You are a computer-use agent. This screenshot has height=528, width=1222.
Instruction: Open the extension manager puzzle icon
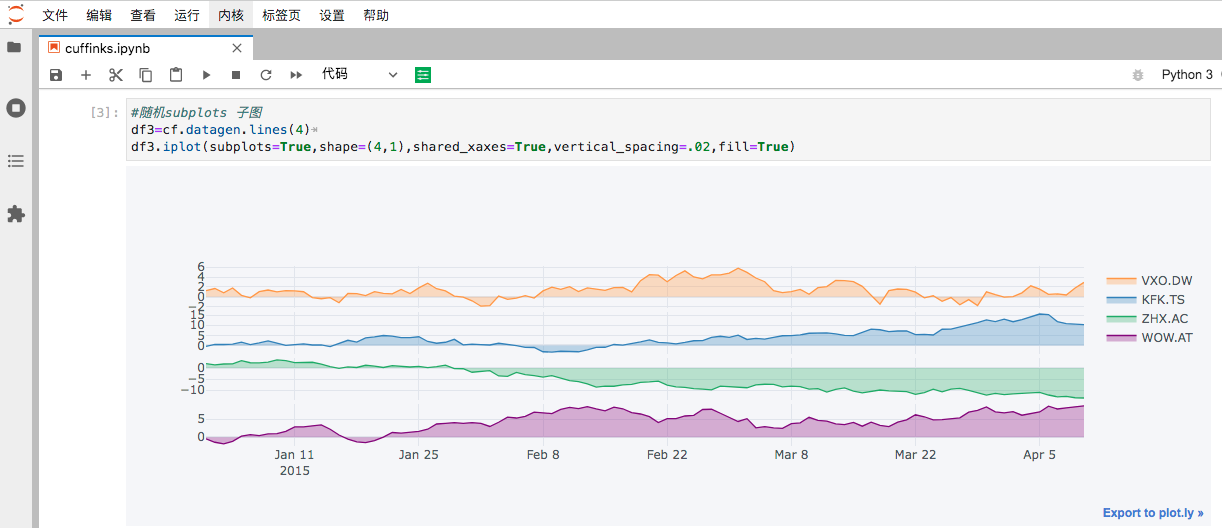[15, 214]
